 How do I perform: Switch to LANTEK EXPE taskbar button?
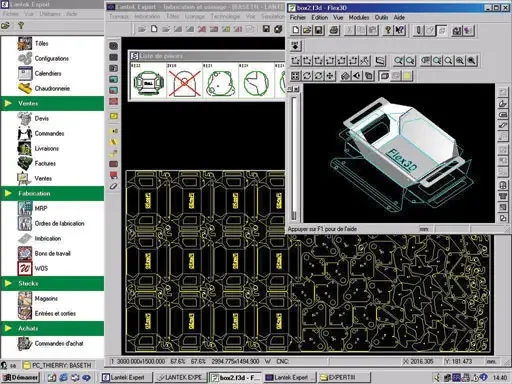tap(180, 377)
